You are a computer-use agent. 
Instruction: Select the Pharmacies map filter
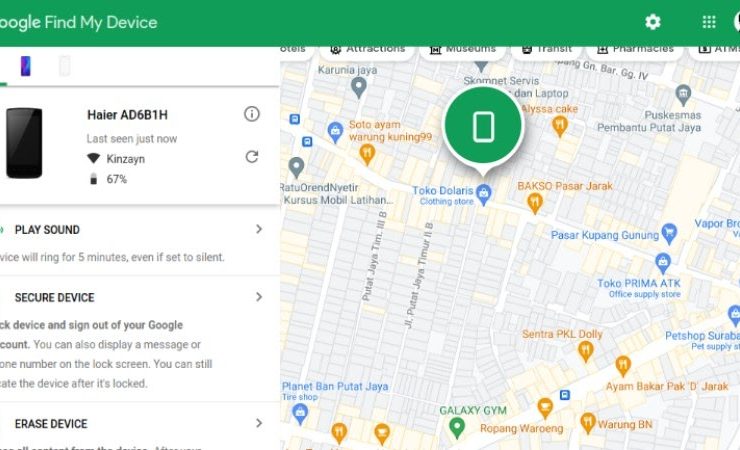click(x=635, y=49)
